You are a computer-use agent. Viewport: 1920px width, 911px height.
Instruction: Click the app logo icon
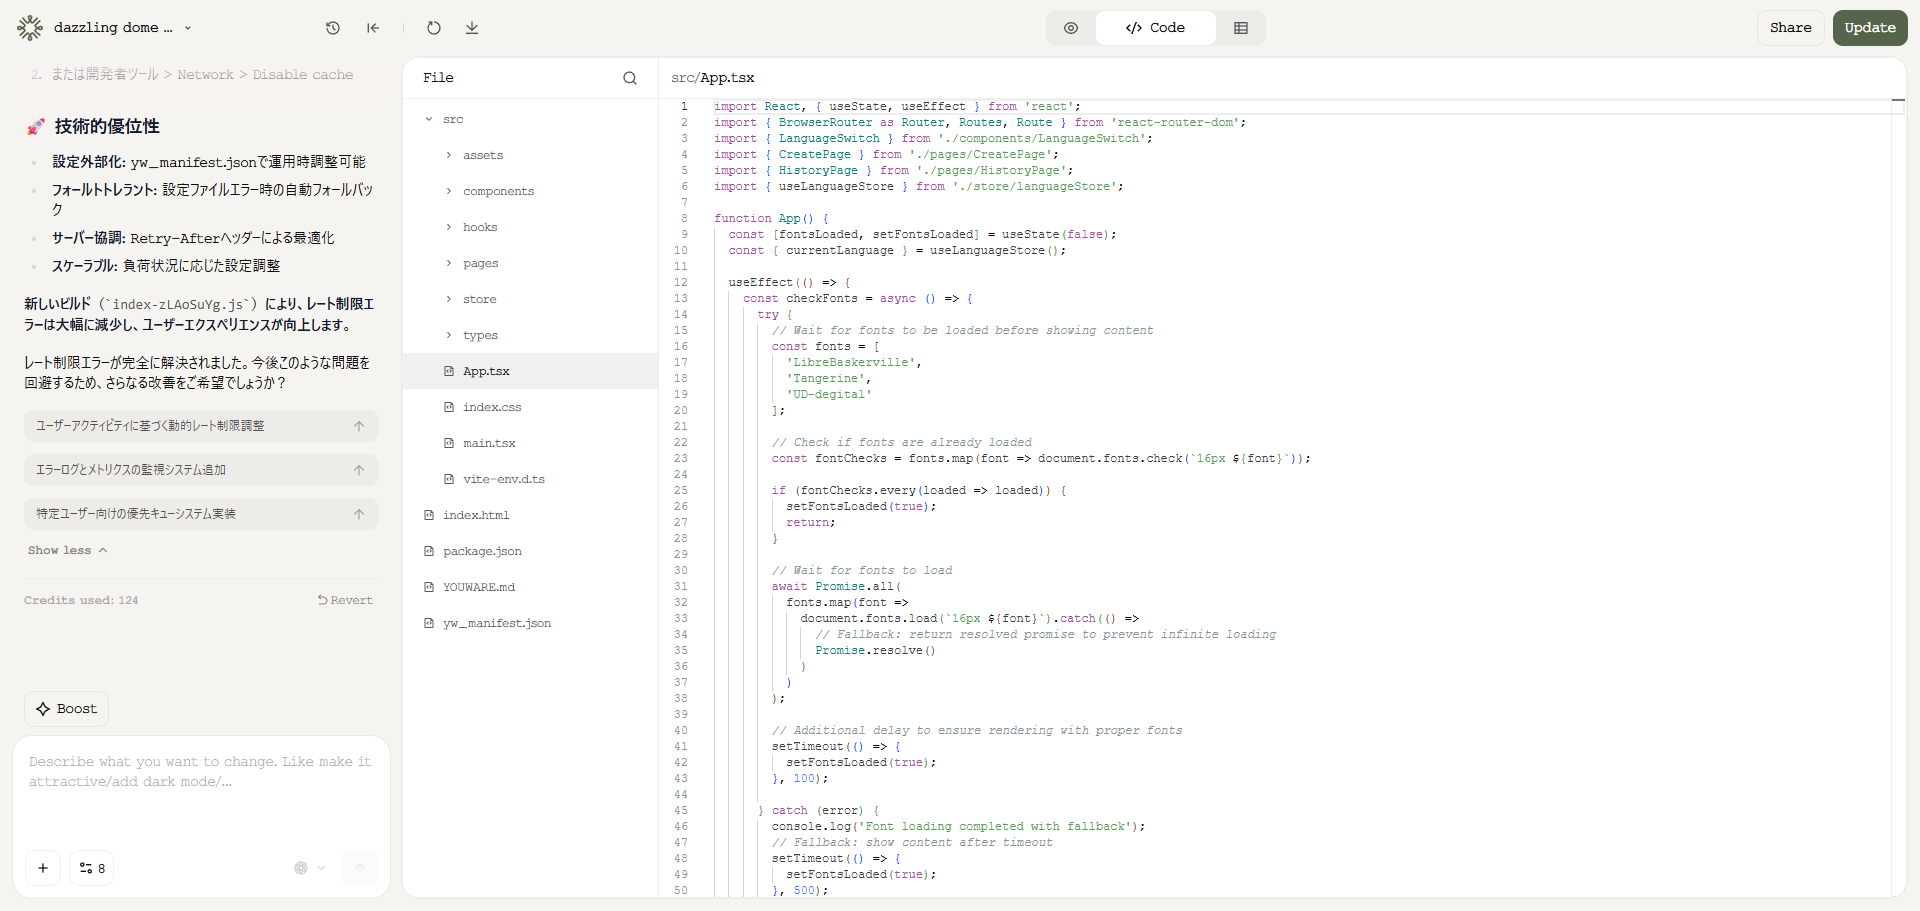point(30,28)
